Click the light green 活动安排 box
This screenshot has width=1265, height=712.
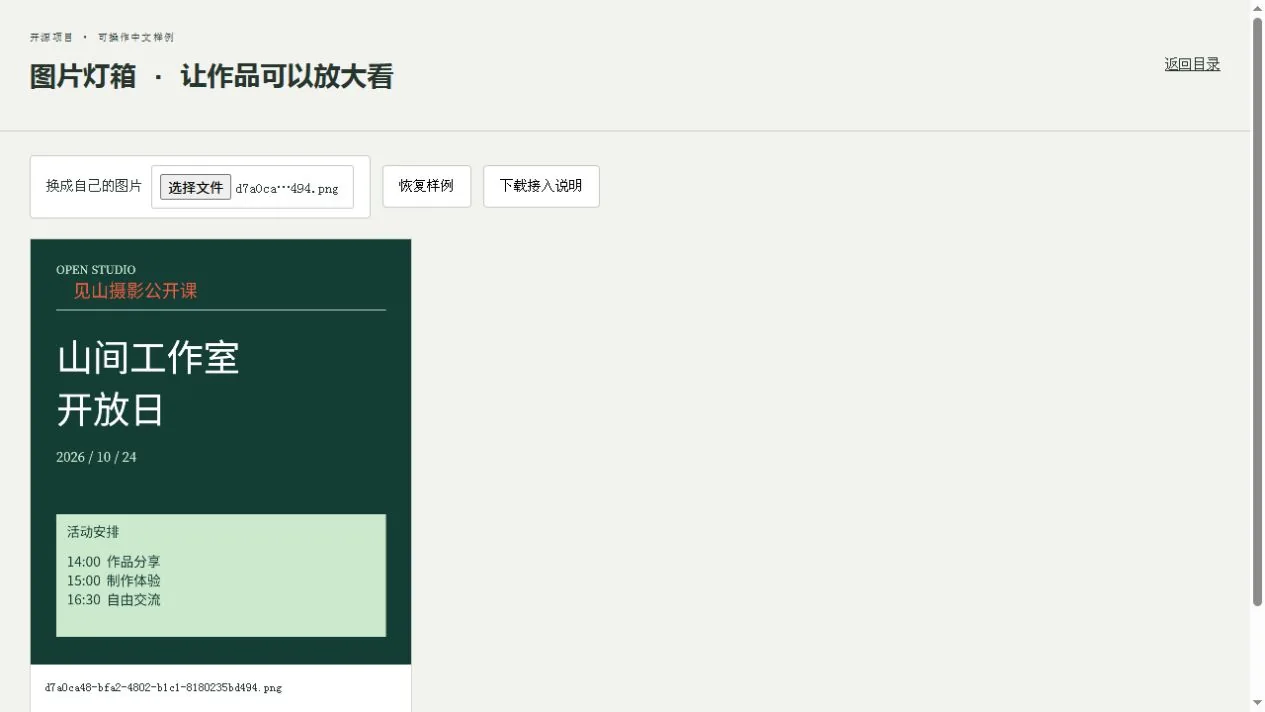click(x=221, y=575)
